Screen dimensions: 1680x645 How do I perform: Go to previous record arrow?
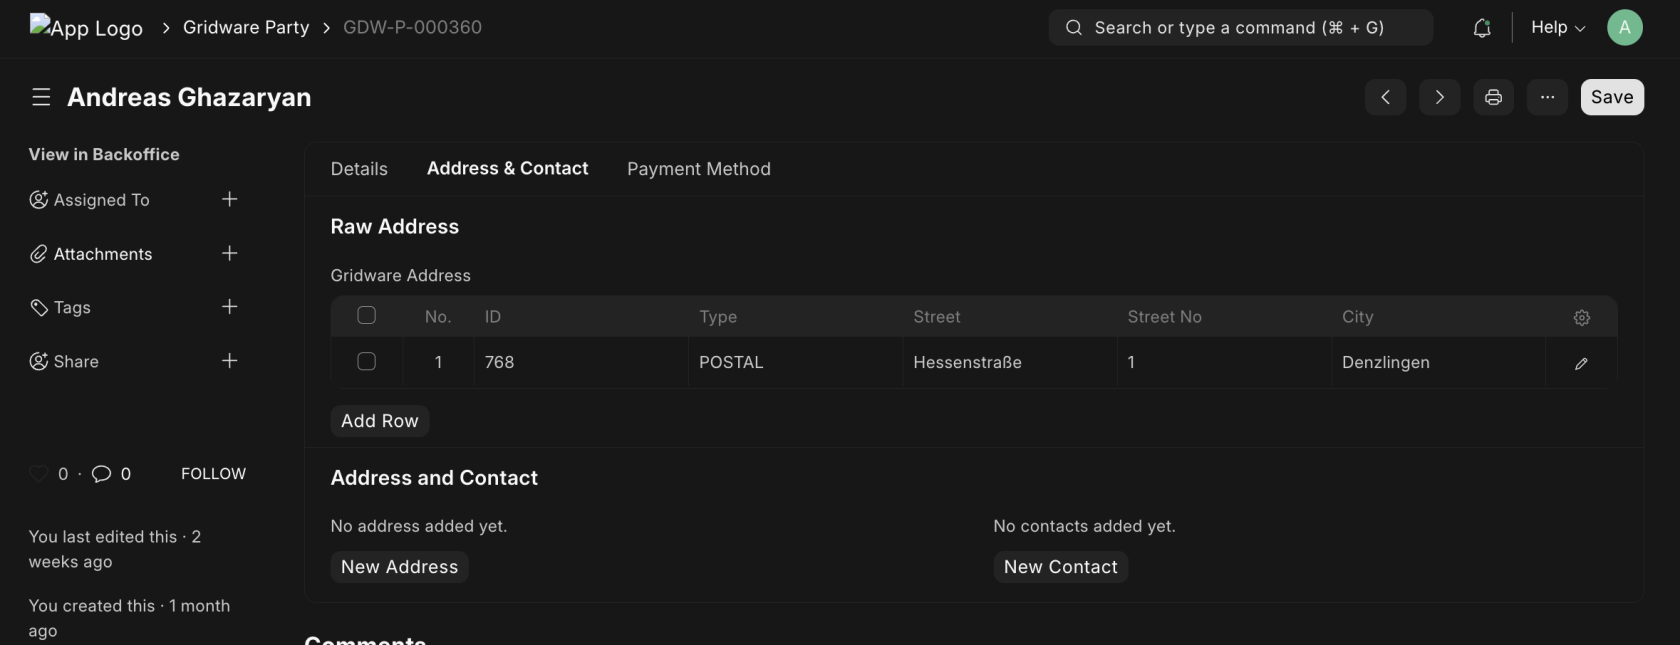coord(1385,97)
